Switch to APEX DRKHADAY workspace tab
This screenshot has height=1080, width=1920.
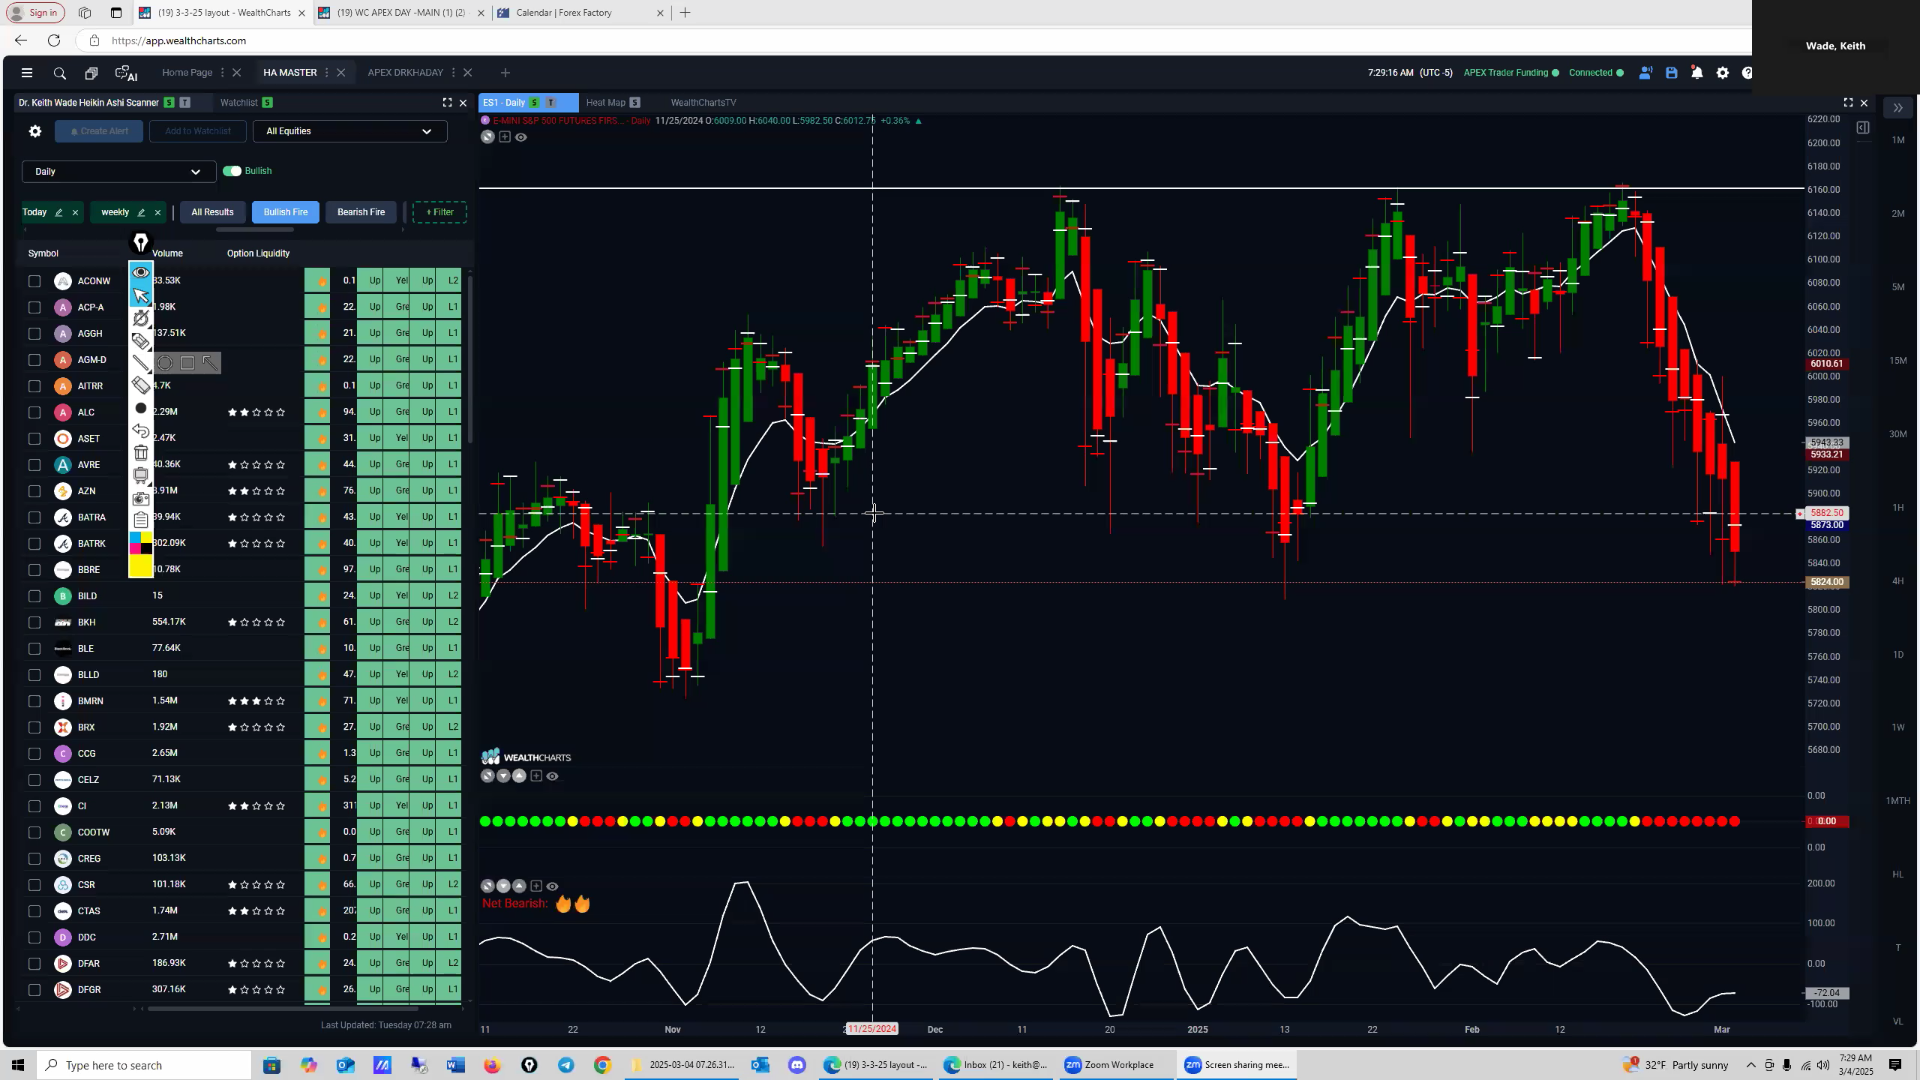[x=405, y=73]
